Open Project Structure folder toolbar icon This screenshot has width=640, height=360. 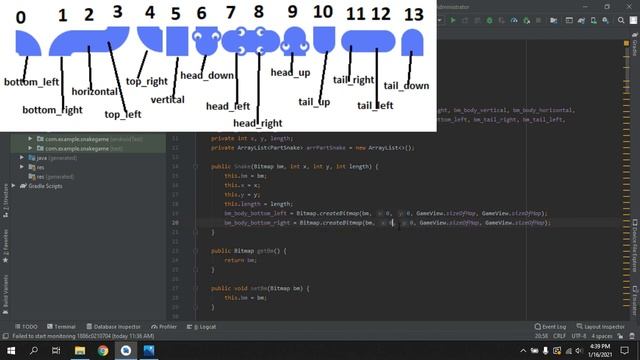pyautogui.click(x=553, y=20)
